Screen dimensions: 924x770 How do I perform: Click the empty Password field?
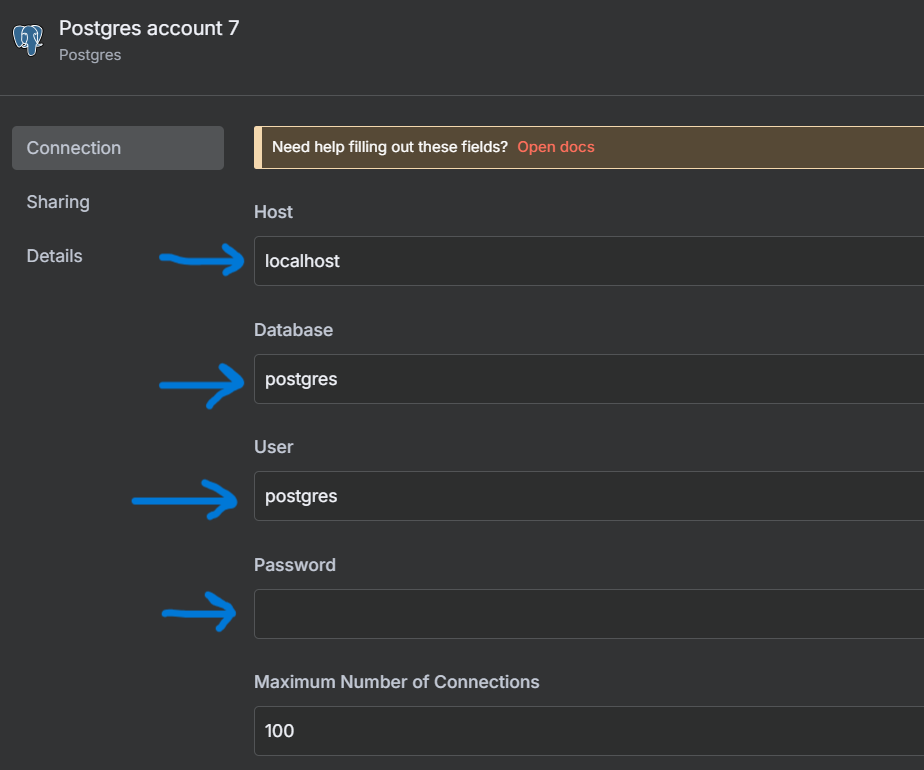(588, 614)
